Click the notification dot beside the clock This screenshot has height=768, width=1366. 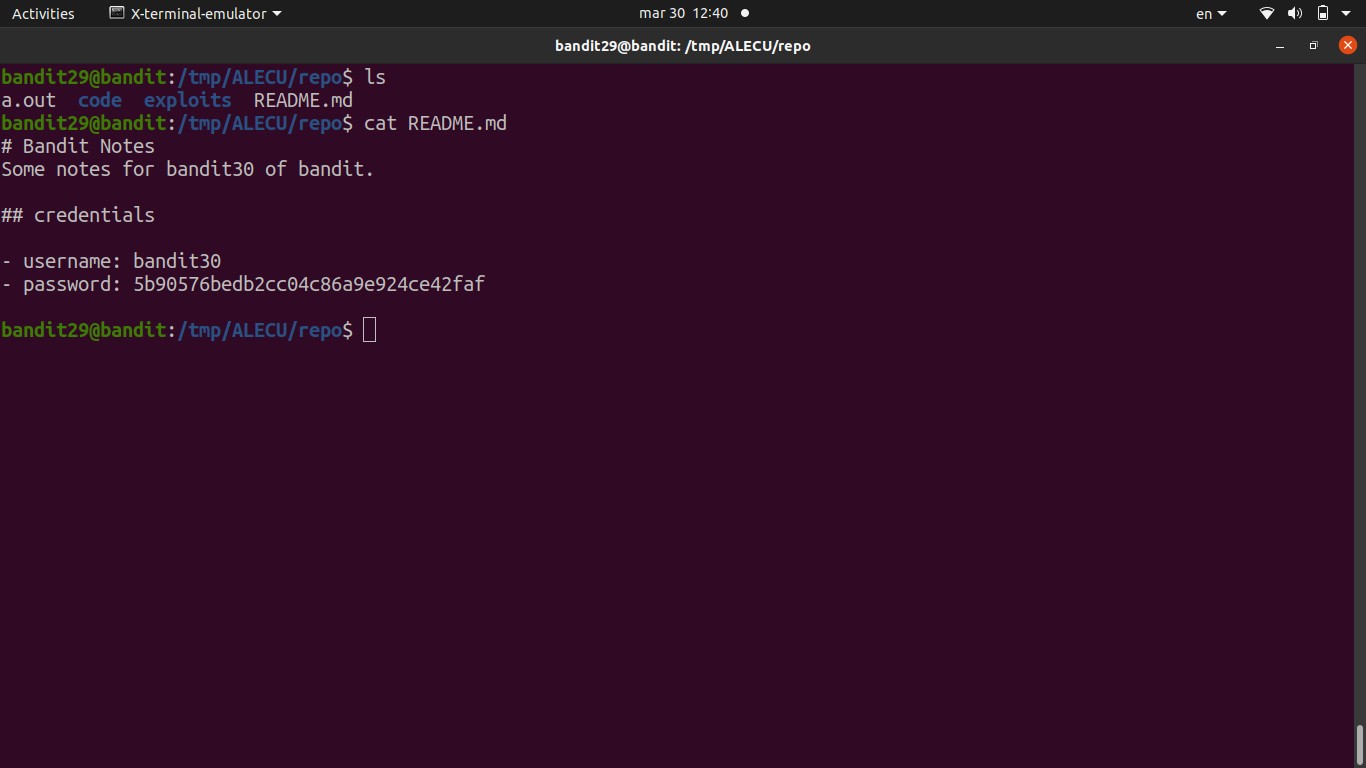click(745, 14)
